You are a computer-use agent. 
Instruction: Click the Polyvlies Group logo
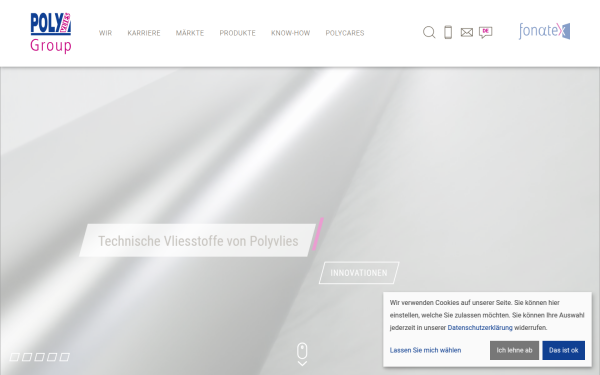pyautogui.click(x=51, y=33)
